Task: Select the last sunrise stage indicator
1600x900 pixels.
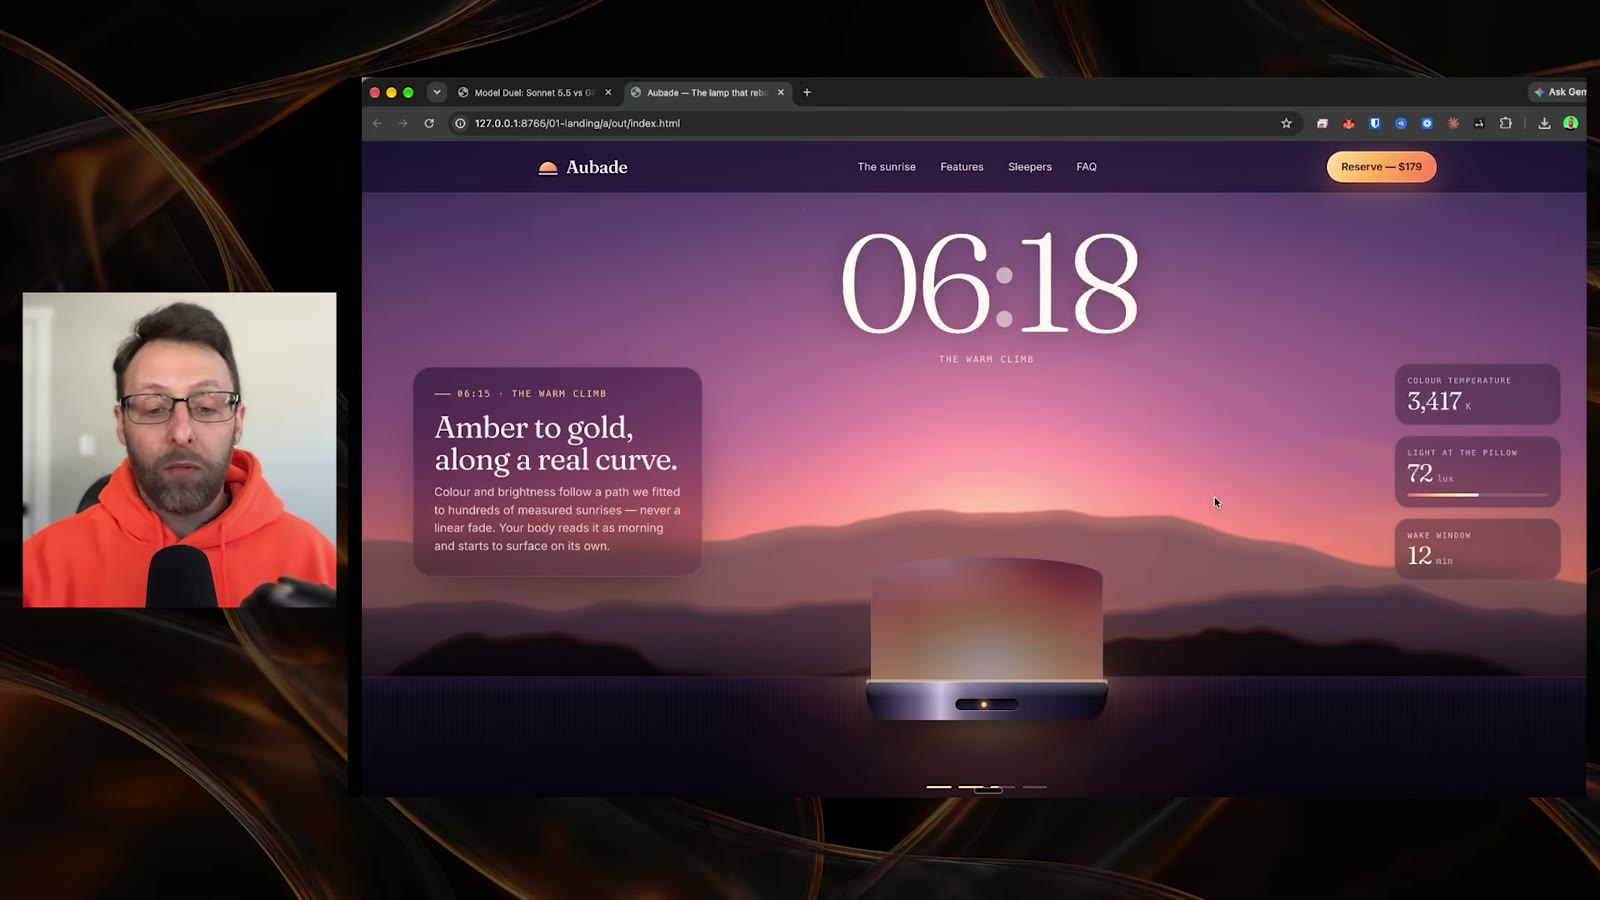Action: click(1035, 787)
